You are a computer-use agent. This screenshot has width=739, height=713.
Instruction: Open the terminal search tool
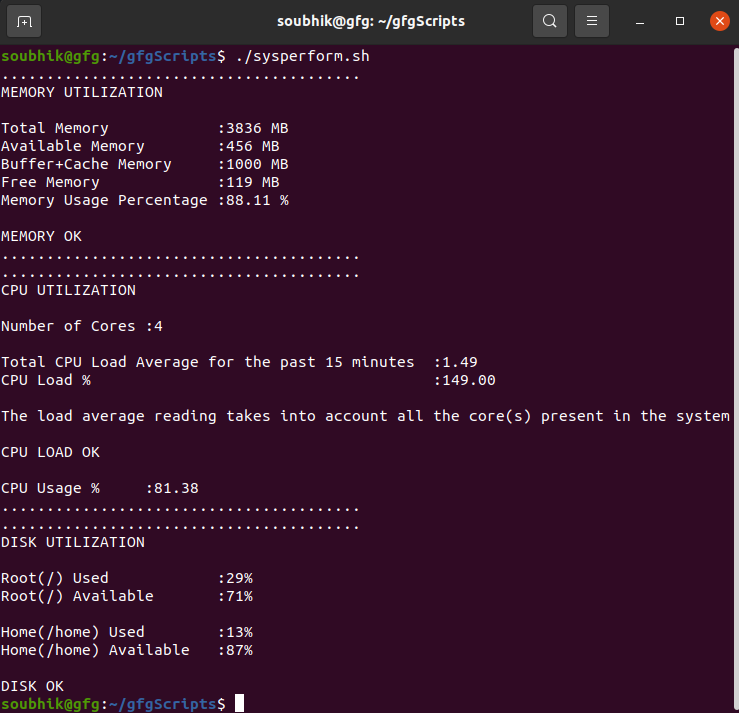pos(550,21)
